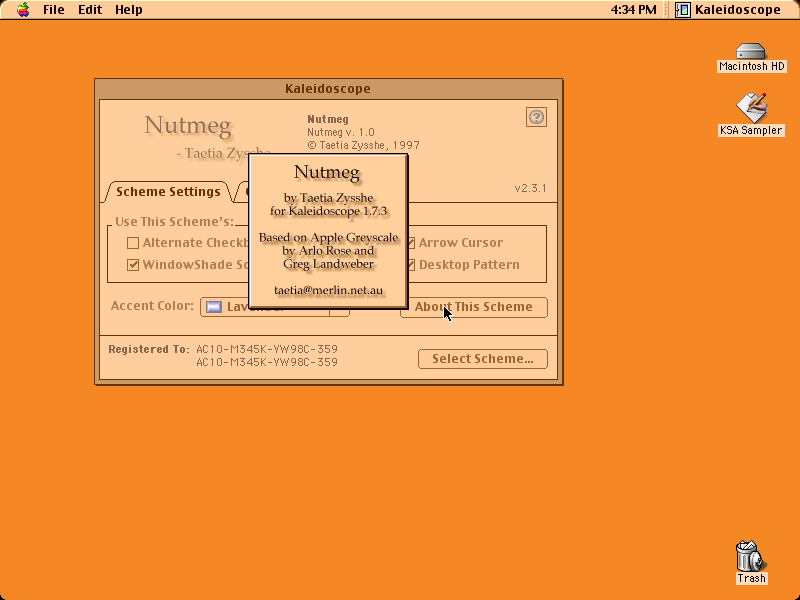Click the '© Taetia Zysshe, 1997' copyright text
The height and width of the screenshot is (600, 800).
pos(363,145)
